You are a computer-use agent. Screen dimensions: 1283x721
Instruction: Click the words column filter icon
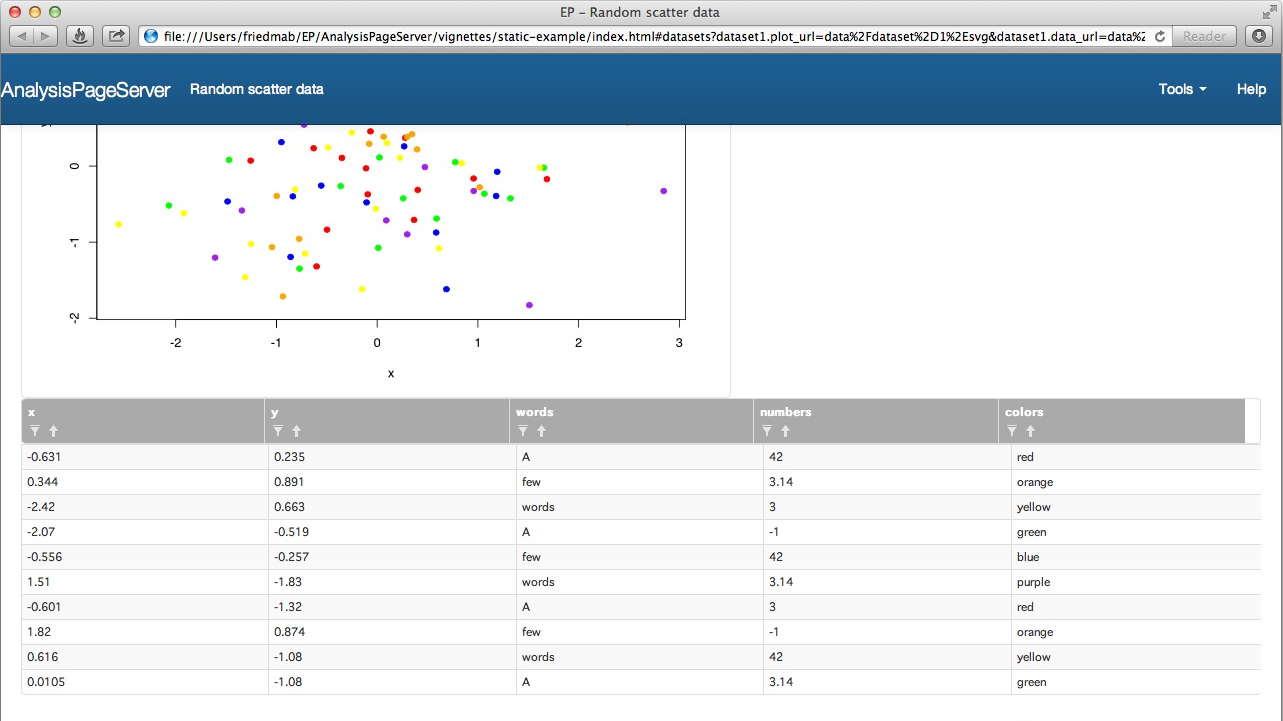[x=522, y=431]
